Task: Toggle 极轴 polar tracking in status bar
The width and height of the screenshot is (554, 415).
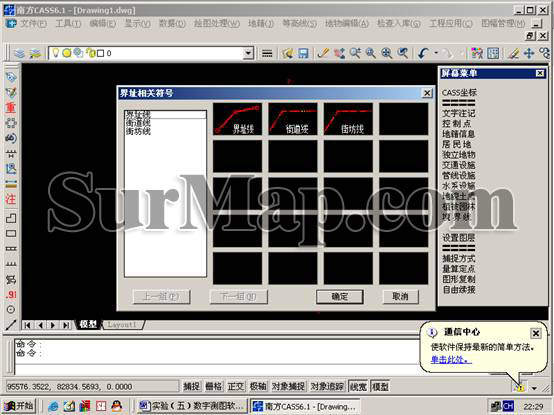Action: tap(258, 386)
